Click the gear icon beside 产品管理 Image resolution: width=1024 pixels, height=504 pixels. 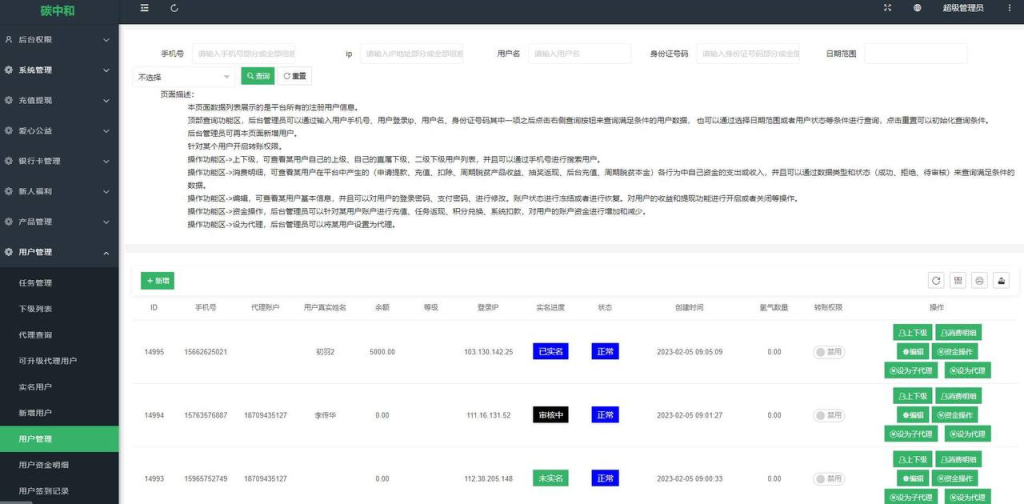[x=8, y=222]
